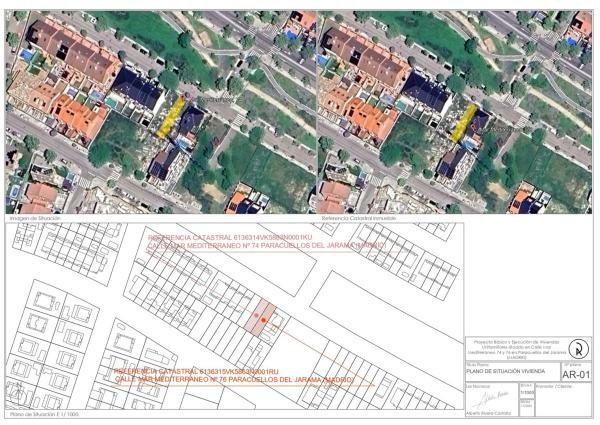This screenshot has height=425, width=600.
Task: Click the magenta dot marker on pink parcel
Action: click(257, 316)
